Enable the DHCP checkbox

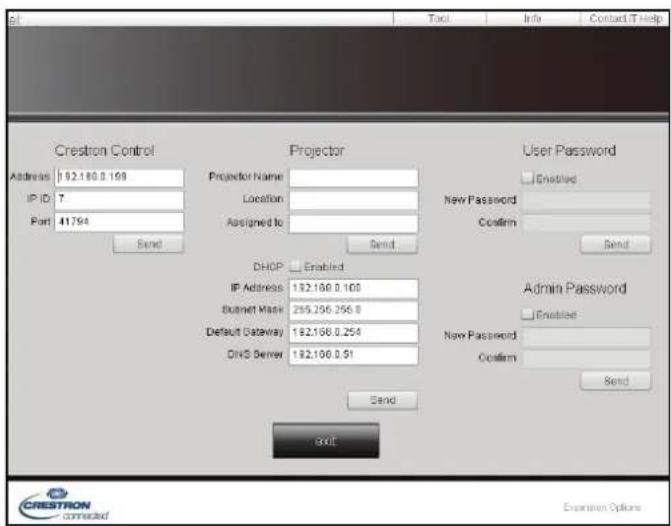pos(295,267)
